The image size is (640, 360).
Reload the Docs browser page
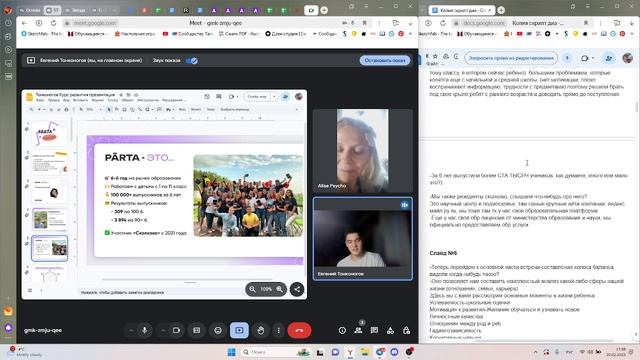pyautogui.click(x=443, y=23)
